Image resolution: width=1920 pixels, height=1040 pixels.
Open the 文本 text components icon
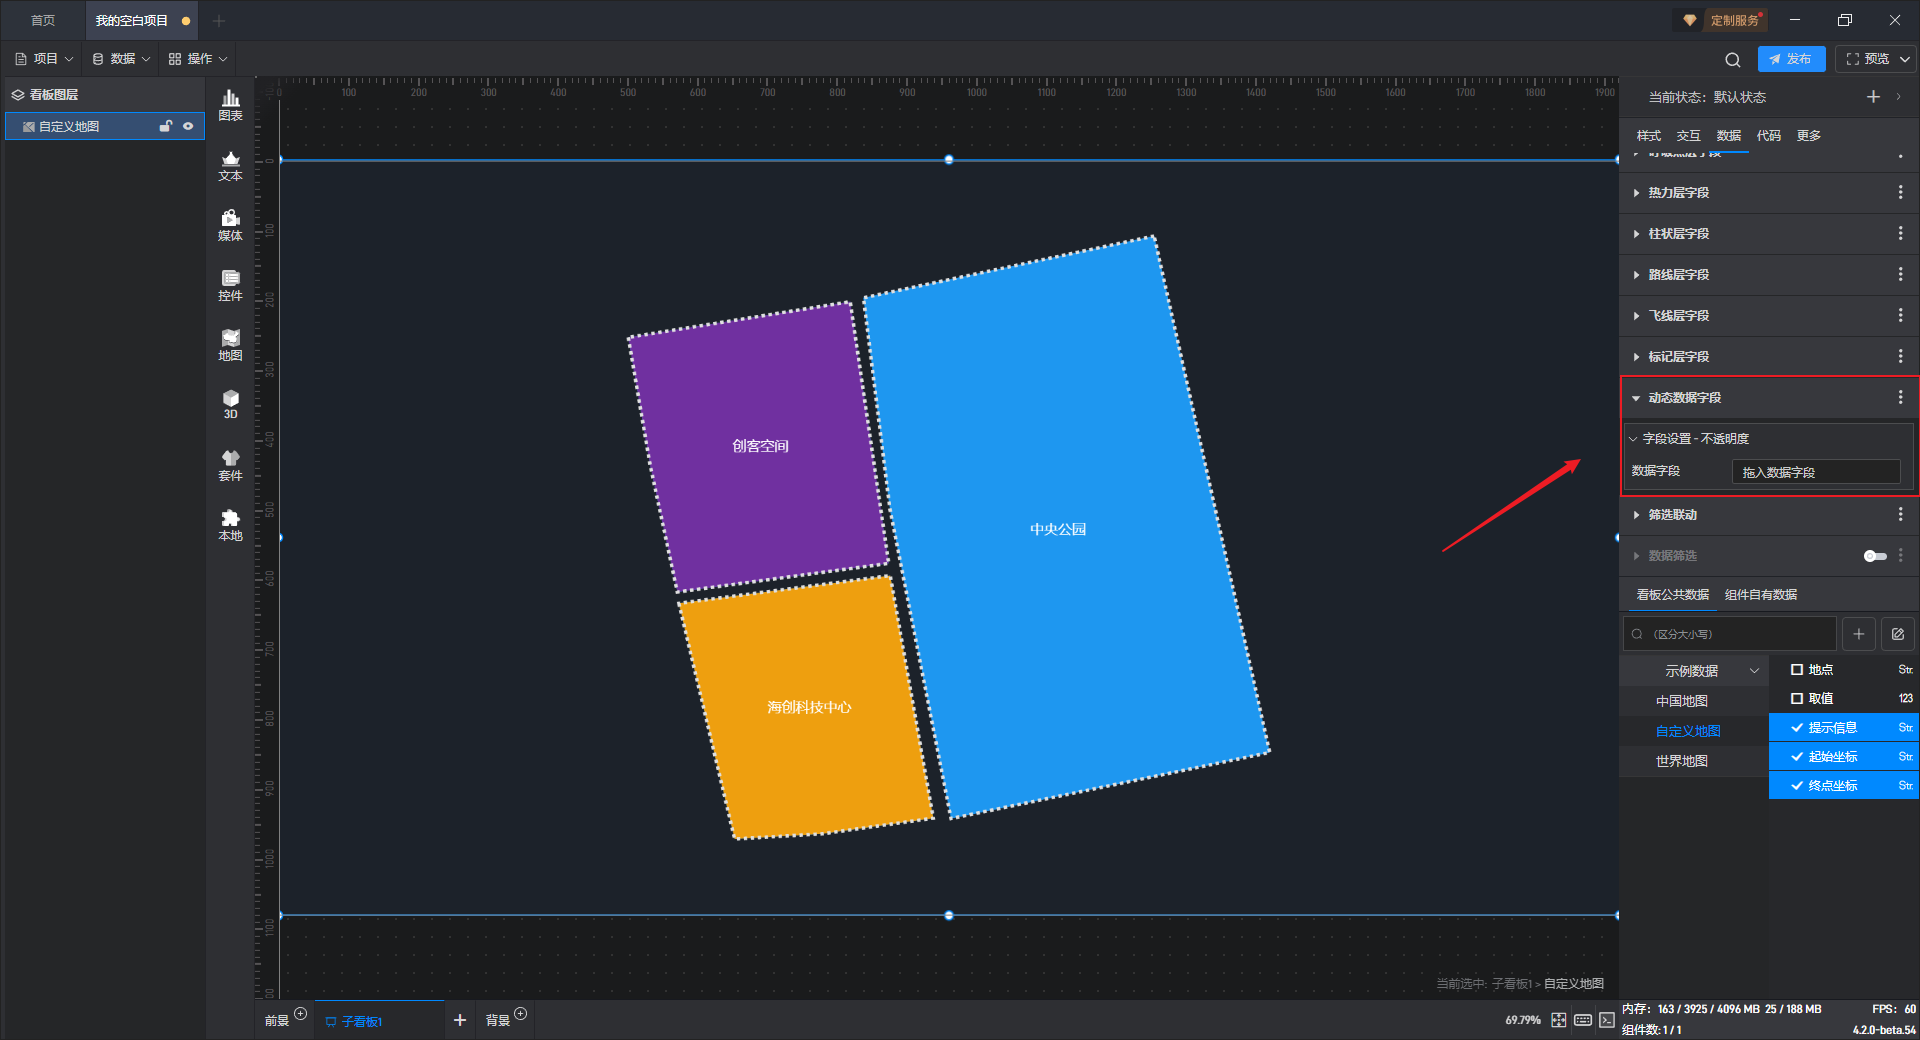(230, 165)
